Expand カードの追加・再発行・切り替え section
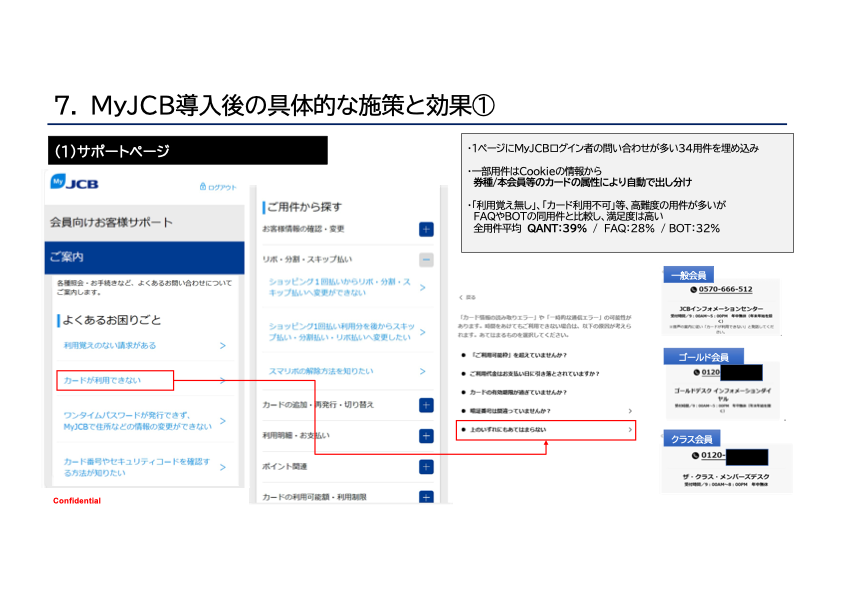842x595 pixels. click(x=426, y=405)
